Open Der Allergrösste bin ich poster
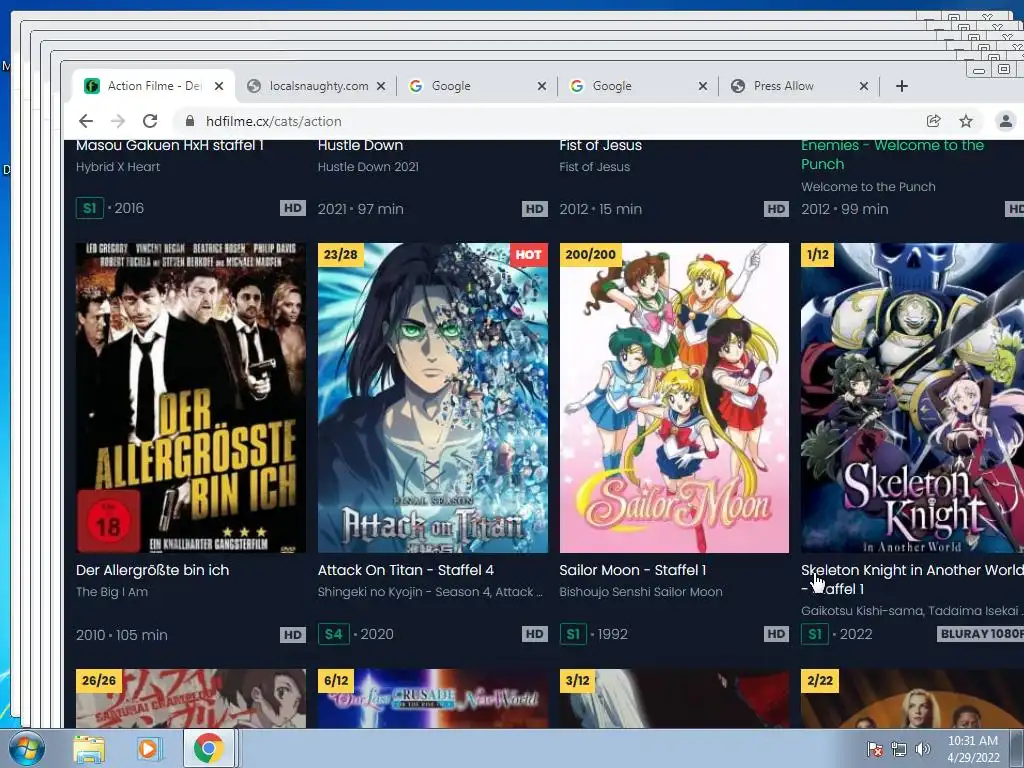The image size is (1024, 768). coord(191,398)
